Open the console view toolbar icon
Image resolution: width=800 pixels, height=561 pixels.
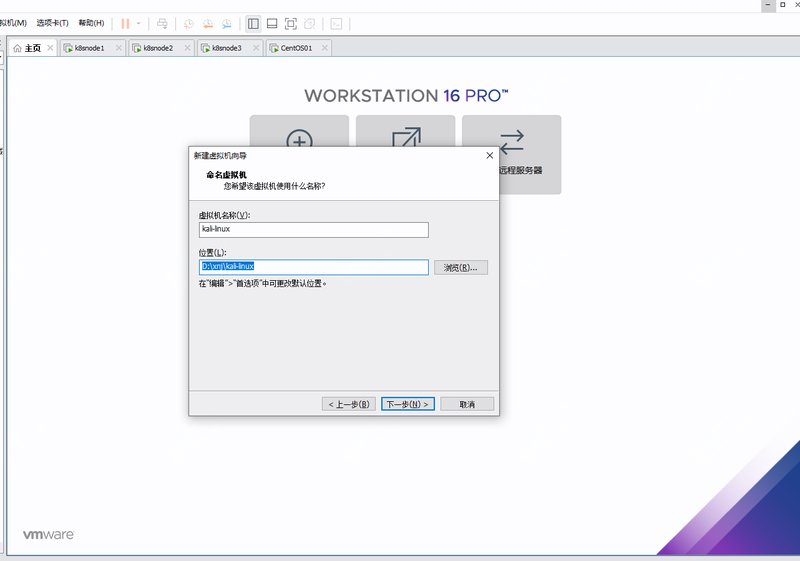point(337,23)
